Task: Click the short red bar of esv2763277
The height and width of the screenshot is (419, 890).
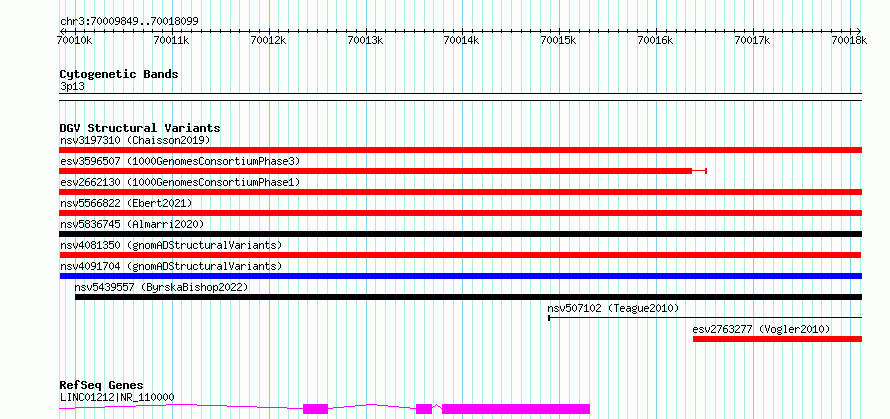Action: click(778, 339)
